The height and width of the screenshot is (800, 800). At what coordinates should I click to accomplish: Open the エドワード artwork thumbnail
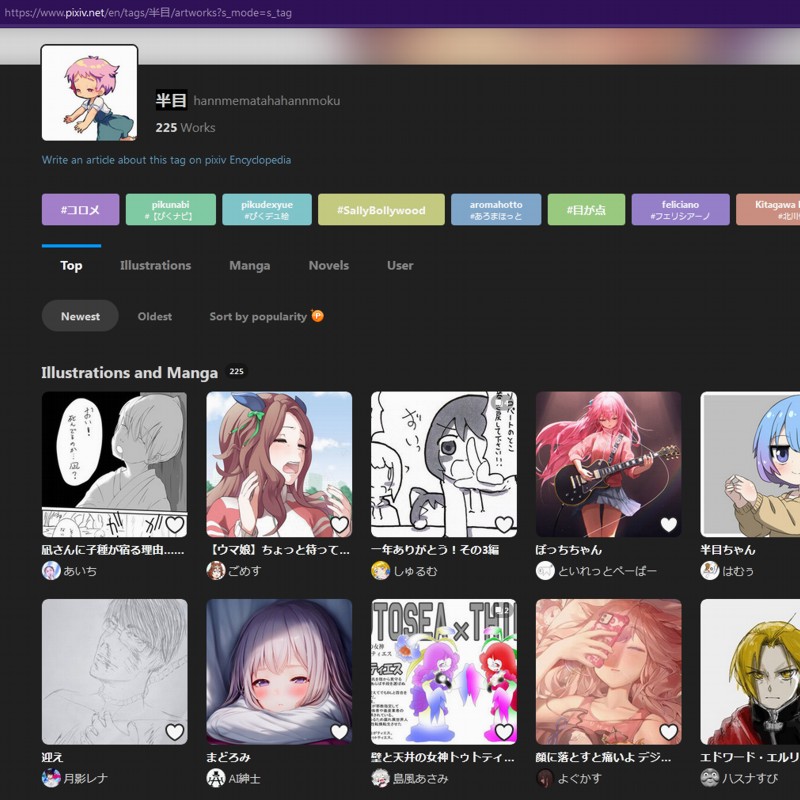tap(751, 672)
